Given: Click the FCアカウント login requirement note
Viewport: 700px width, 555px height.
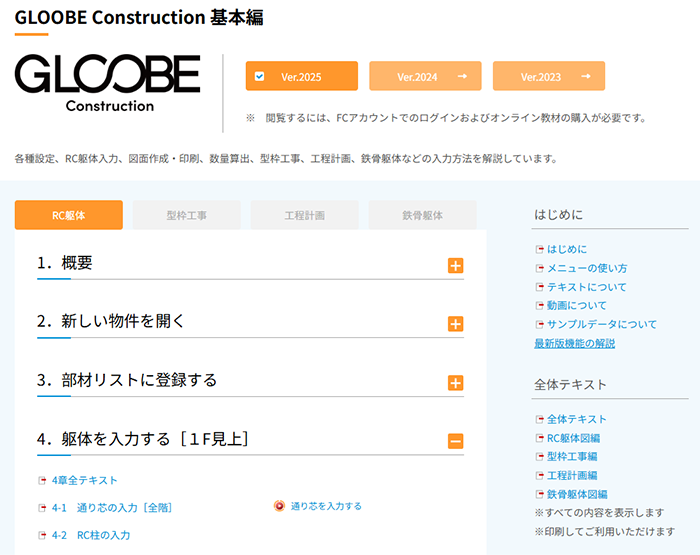Looking at the screenshot, I should tap(446, 118).
